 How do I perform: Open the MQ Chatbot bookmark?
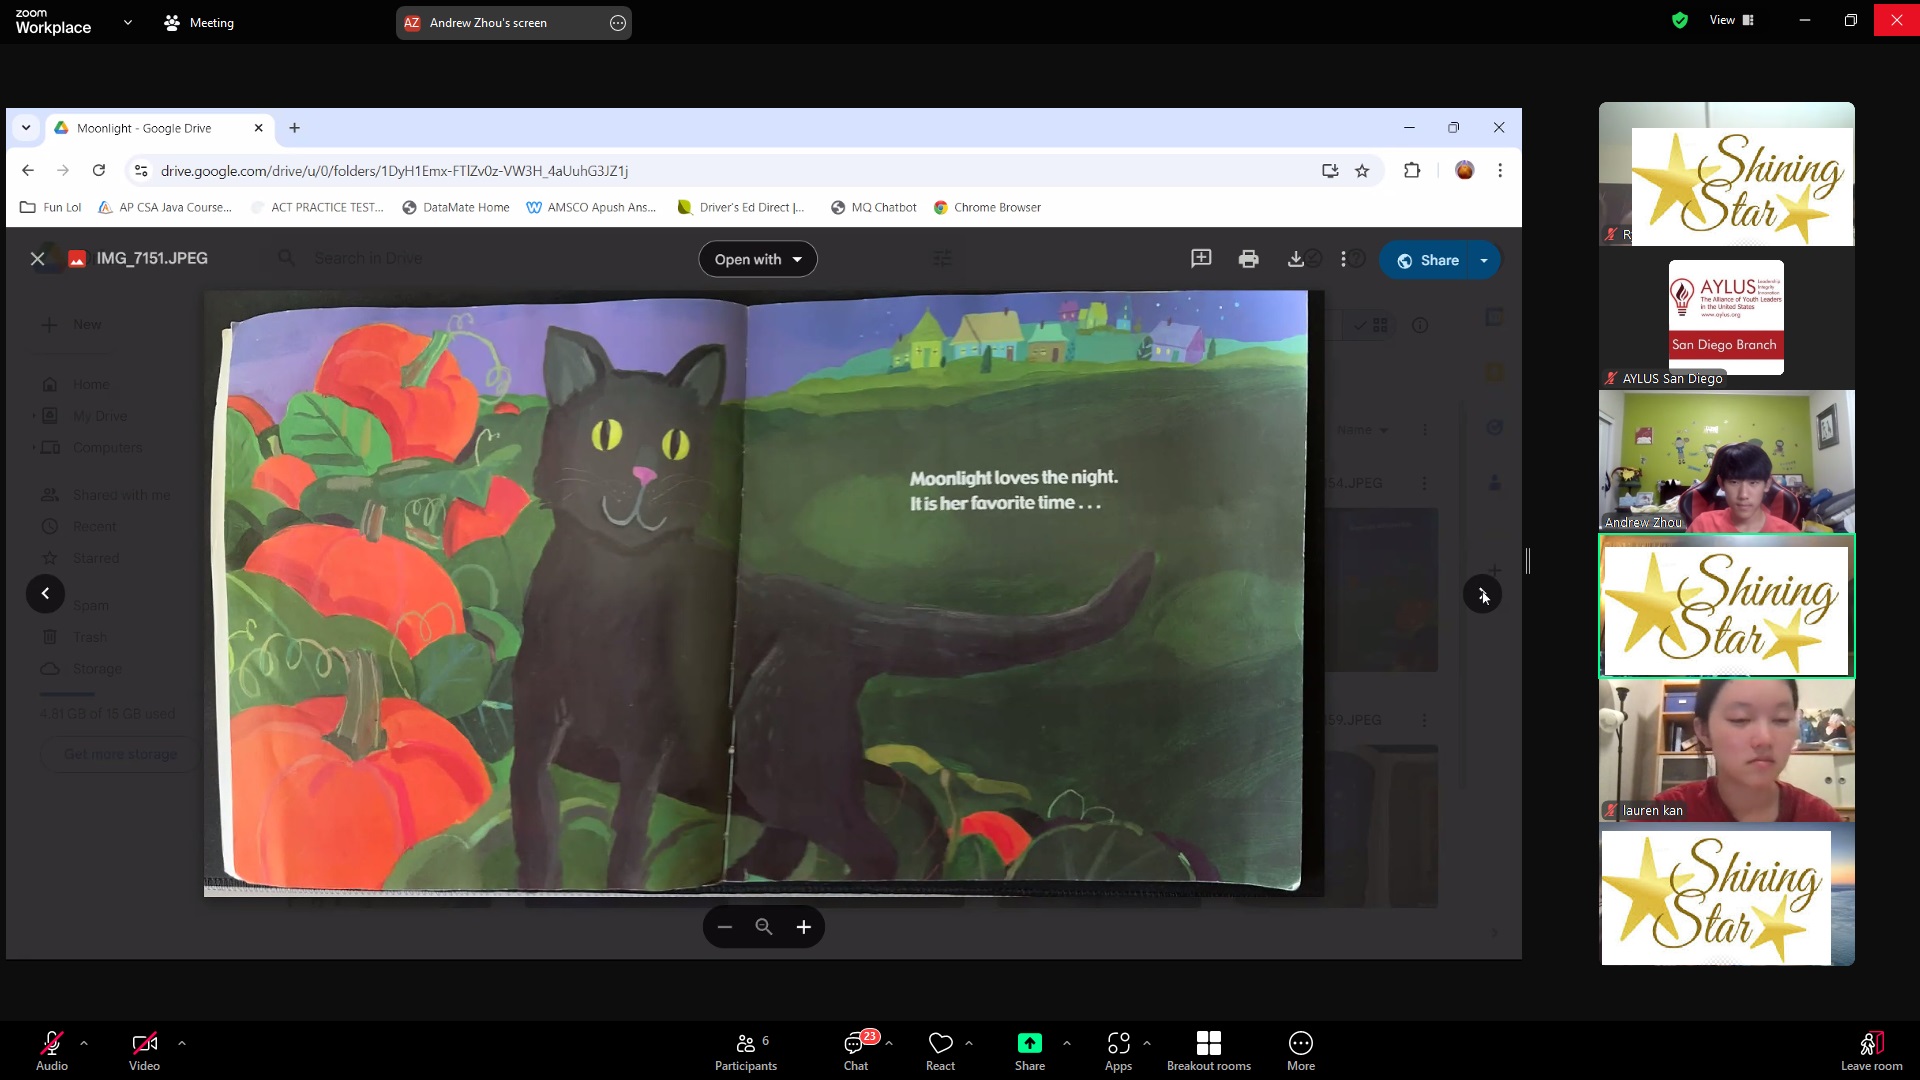[873, 207]
